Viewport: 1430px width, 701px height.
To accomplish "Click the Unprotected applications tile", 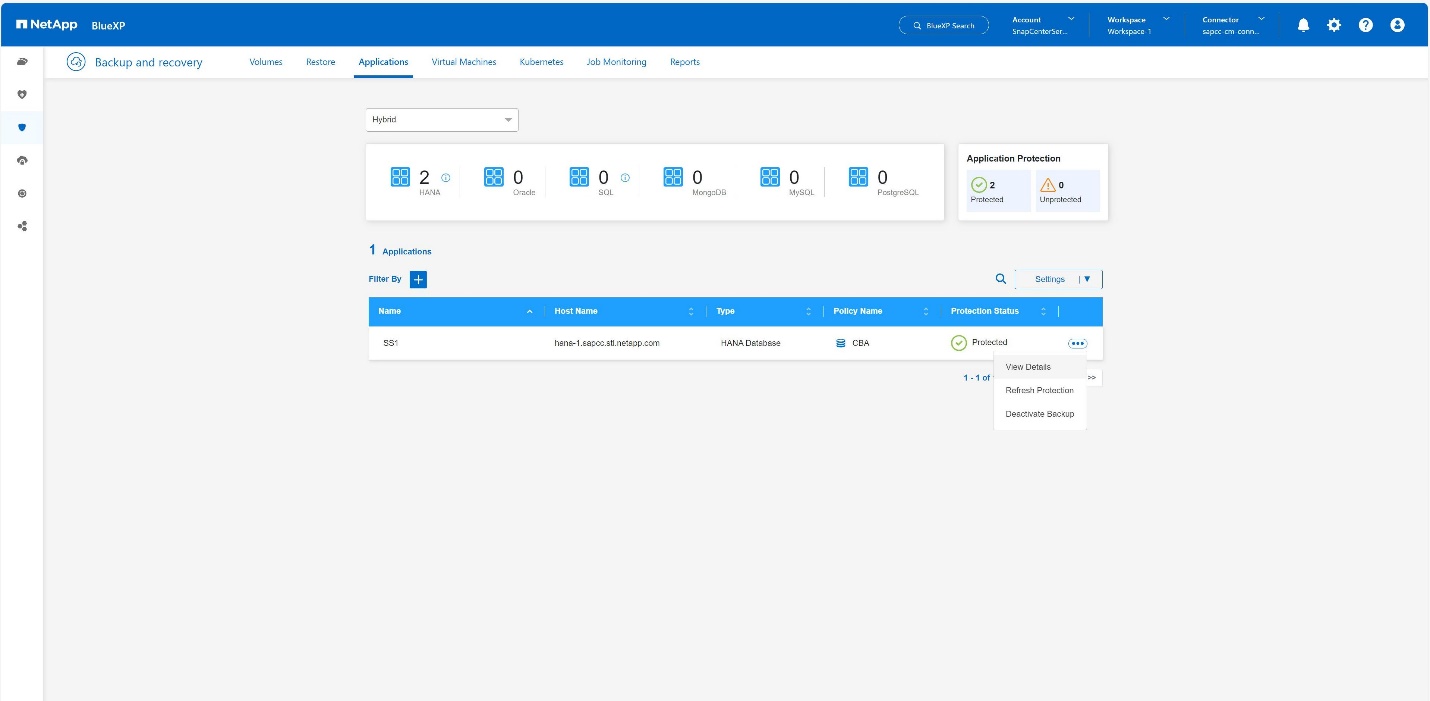I will click(x=1067, y=191).
